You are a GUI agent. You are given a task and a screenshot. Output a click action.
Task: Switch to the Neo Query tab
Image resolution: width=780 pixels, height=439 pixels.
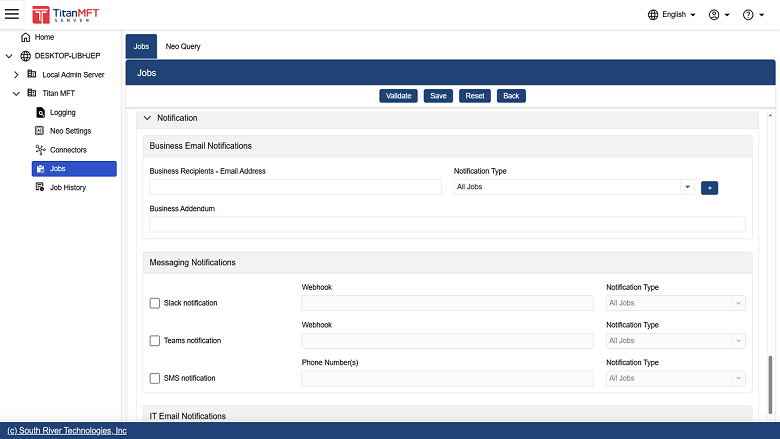point(183,46)
